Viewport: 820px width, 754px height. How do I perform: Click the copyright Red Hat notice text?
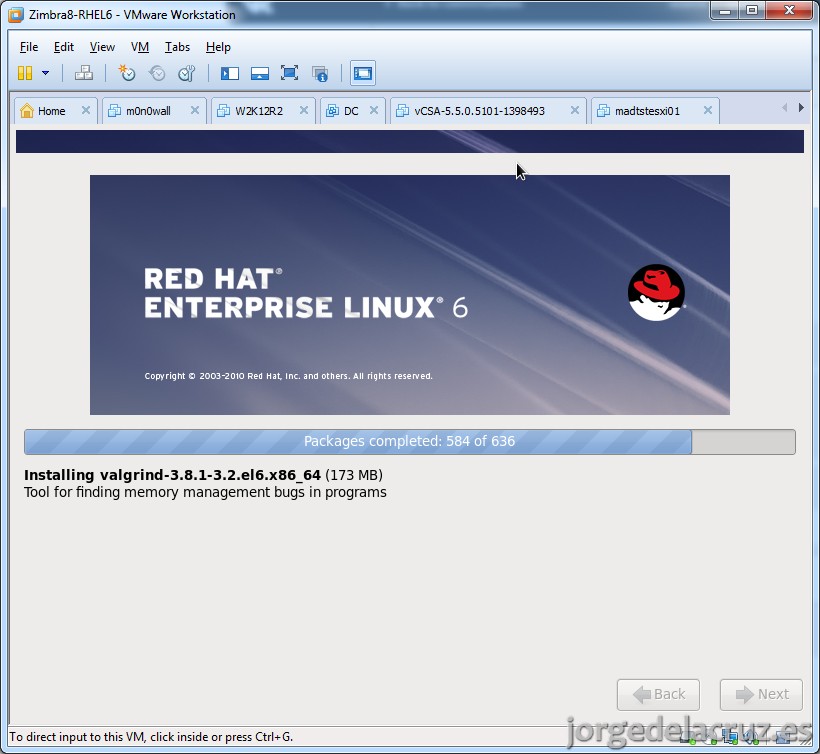pyautogui.click(x=288, y=376)
